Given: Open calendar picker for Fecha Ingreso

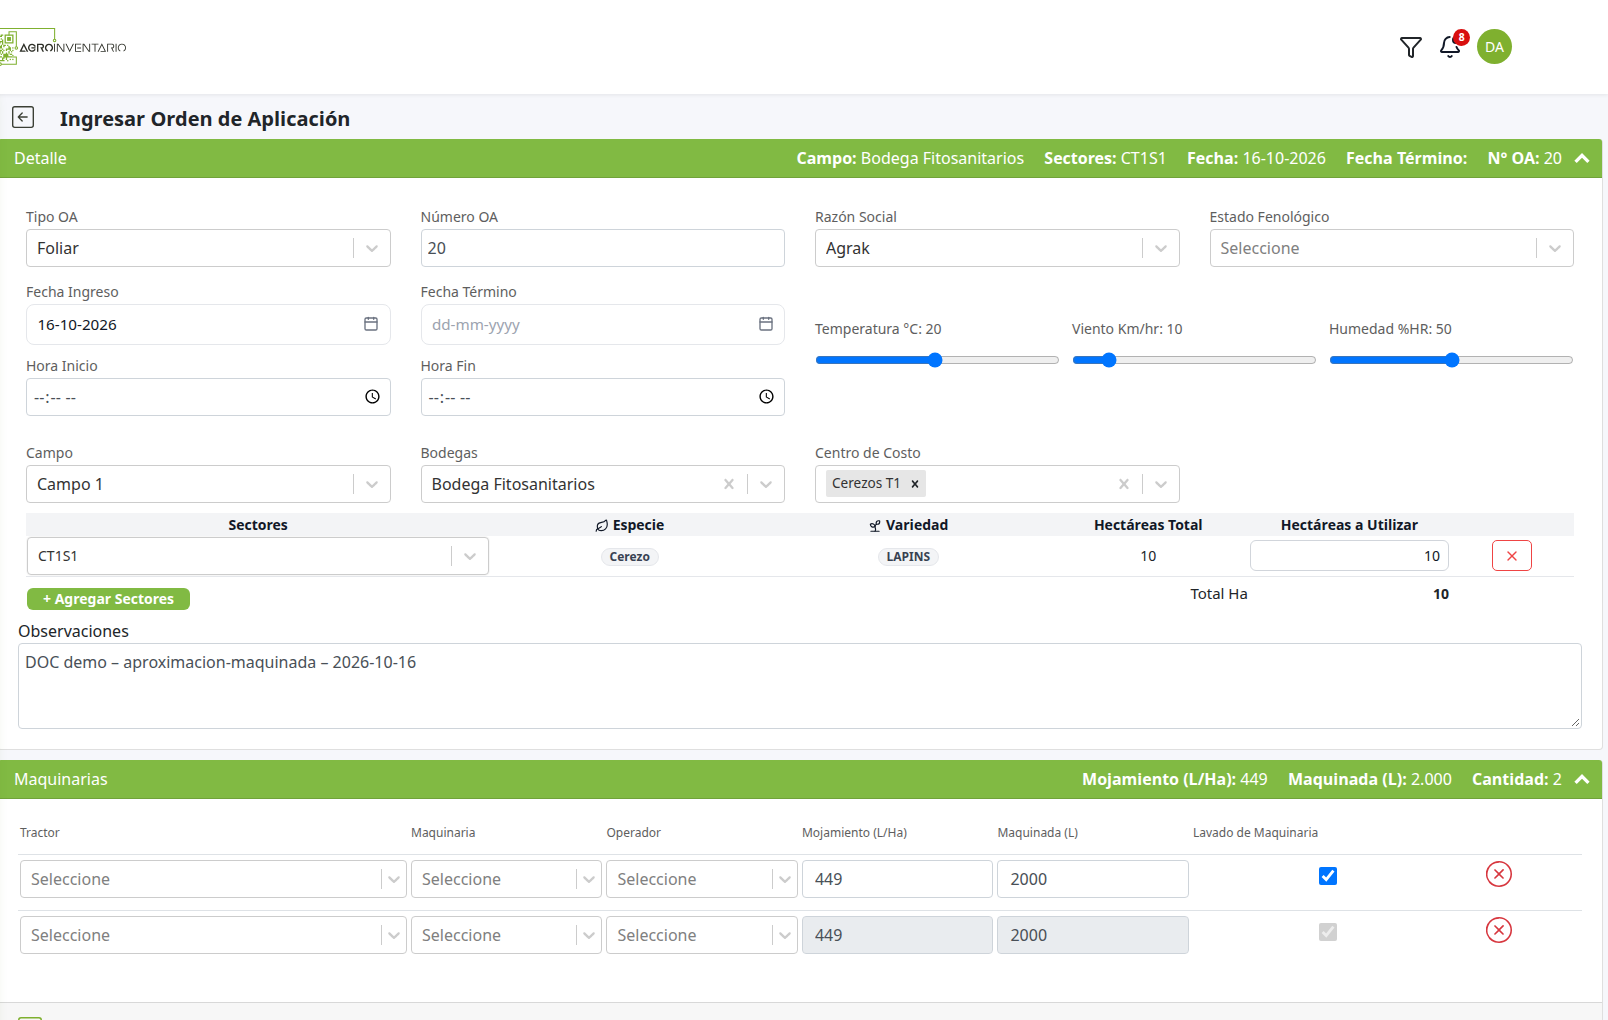Looking at the screenshot, I should pos(371,324).
